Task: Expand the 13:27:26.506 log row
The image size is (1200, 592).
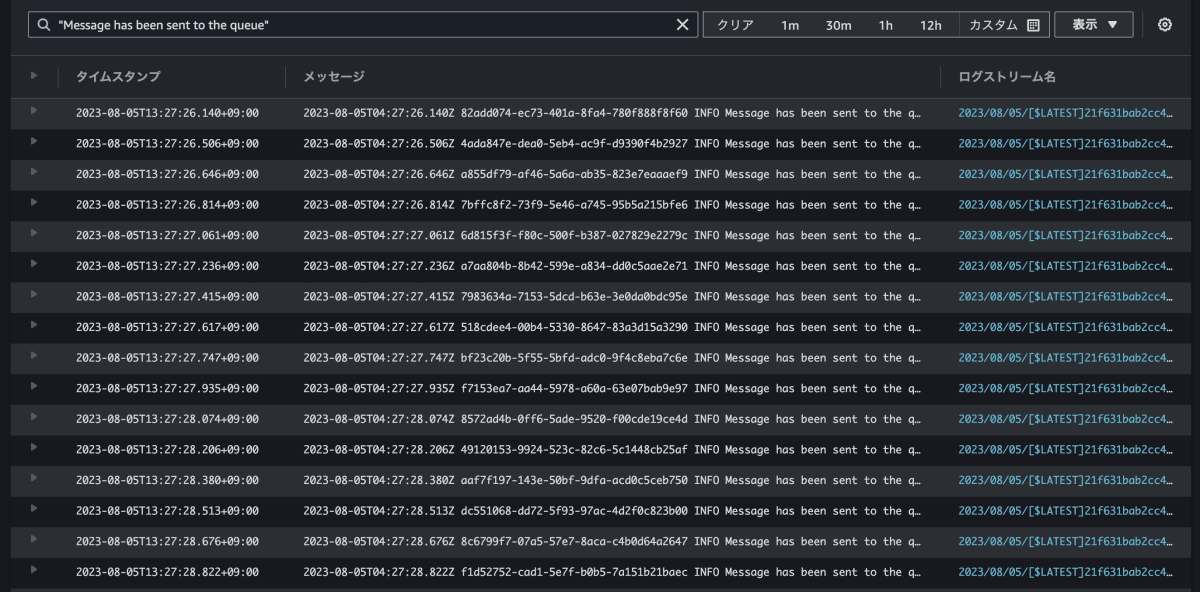Action: 34,141
